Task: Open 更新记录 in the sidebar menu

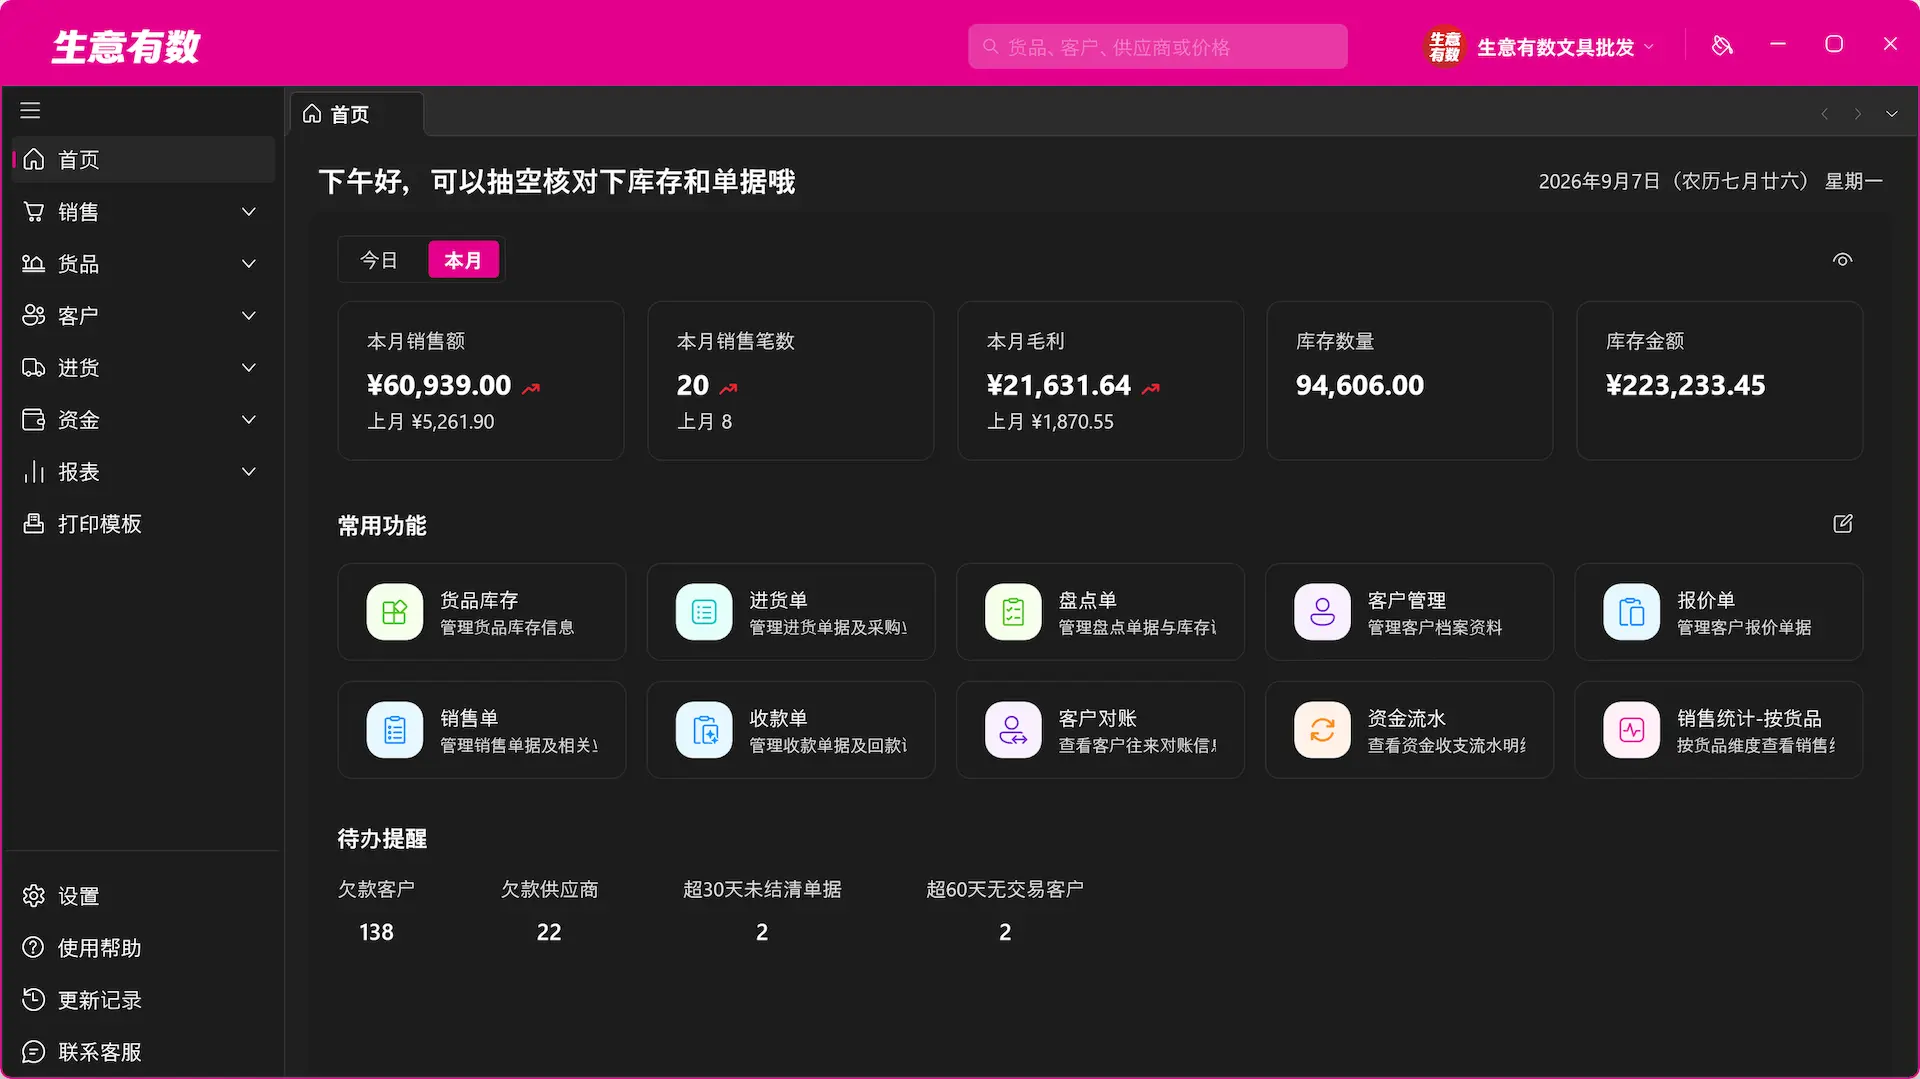Action: tap(143, 1000)
